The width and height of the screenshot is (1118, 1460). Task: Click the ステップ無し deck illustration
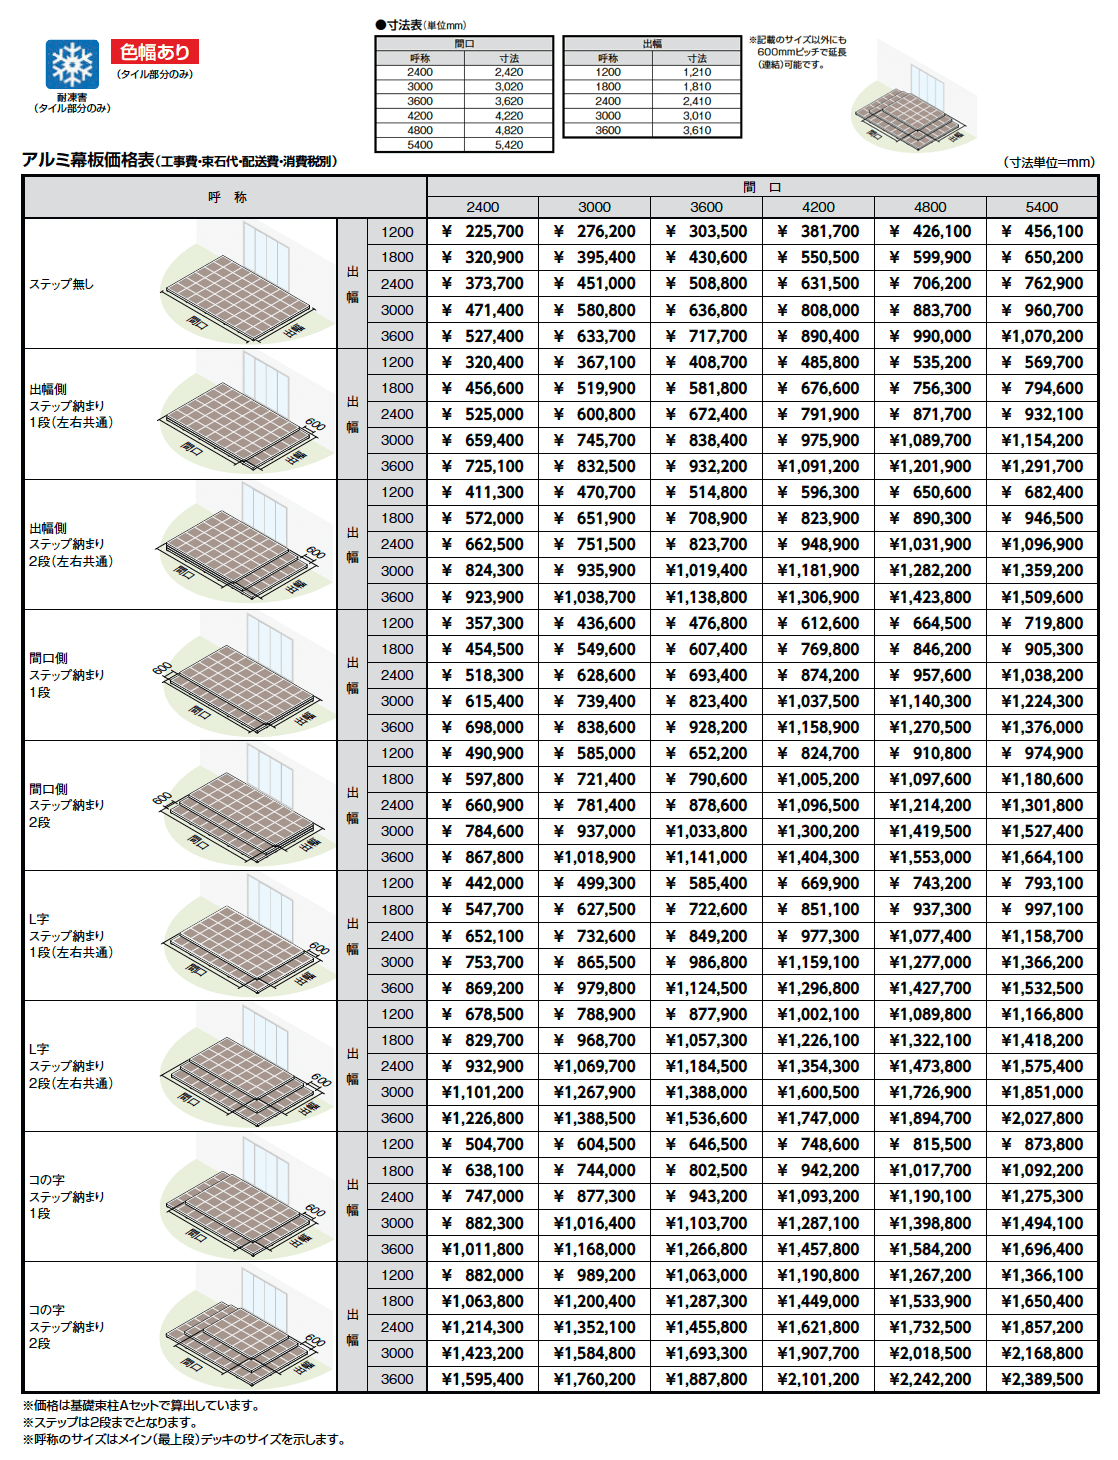tap(245, 284)
